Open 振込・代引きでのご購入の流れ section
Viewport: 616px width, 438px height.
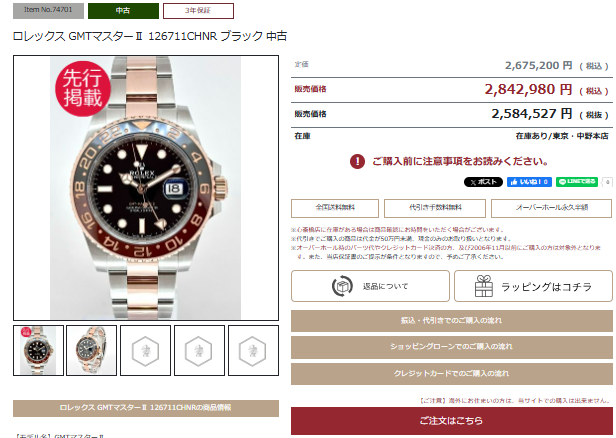[x=452, y=321]
